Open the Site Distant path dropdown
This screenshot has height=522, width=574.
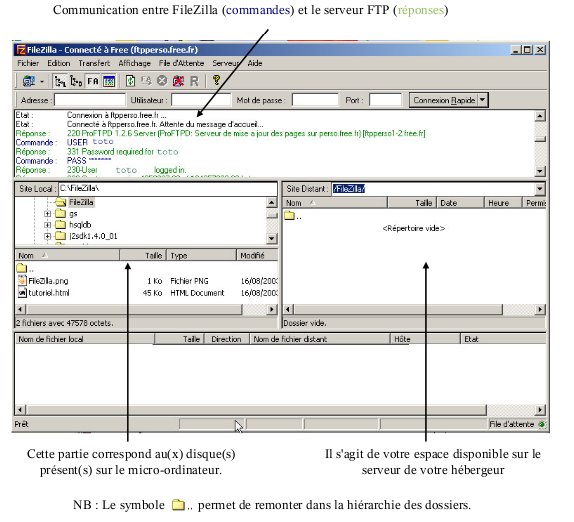pyautogui.click(x=540, y=189)
